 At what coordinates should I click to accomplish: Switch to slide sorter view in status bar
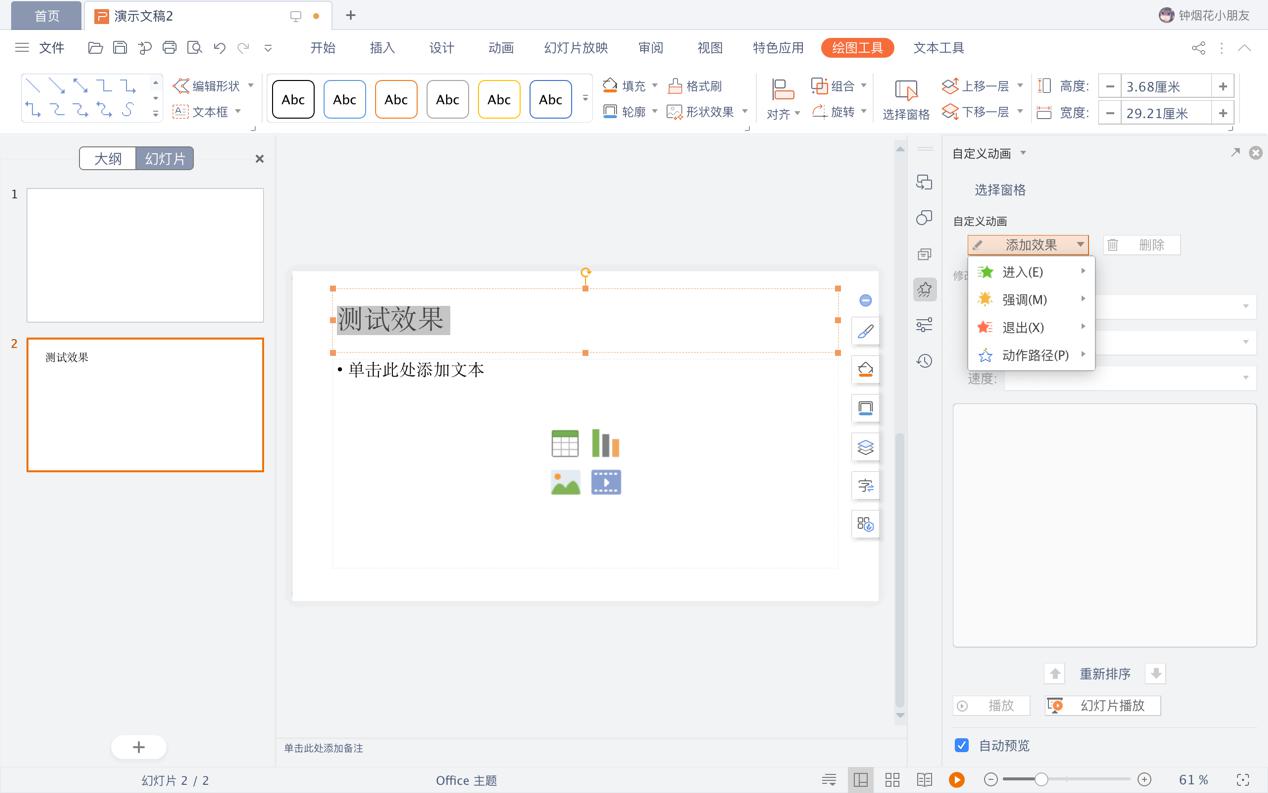coord(891,779)
